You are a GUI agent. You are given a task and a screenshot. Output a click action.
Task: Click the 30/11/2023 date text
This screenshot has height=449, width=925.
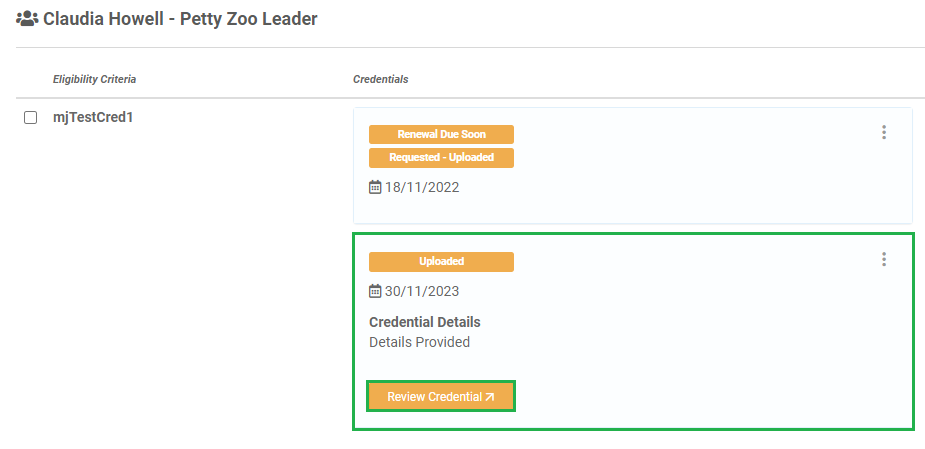point(422,291)
